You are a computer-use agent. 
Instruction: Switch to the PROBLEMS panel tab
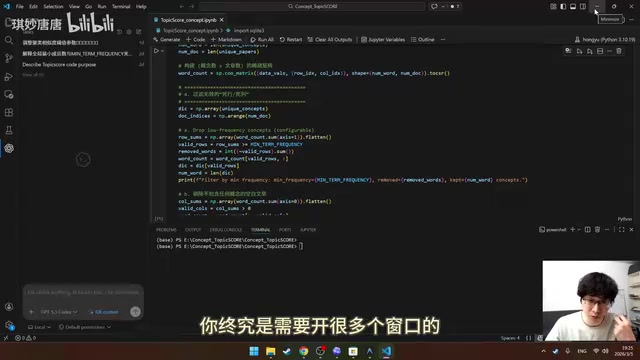(x=166, y=230)
